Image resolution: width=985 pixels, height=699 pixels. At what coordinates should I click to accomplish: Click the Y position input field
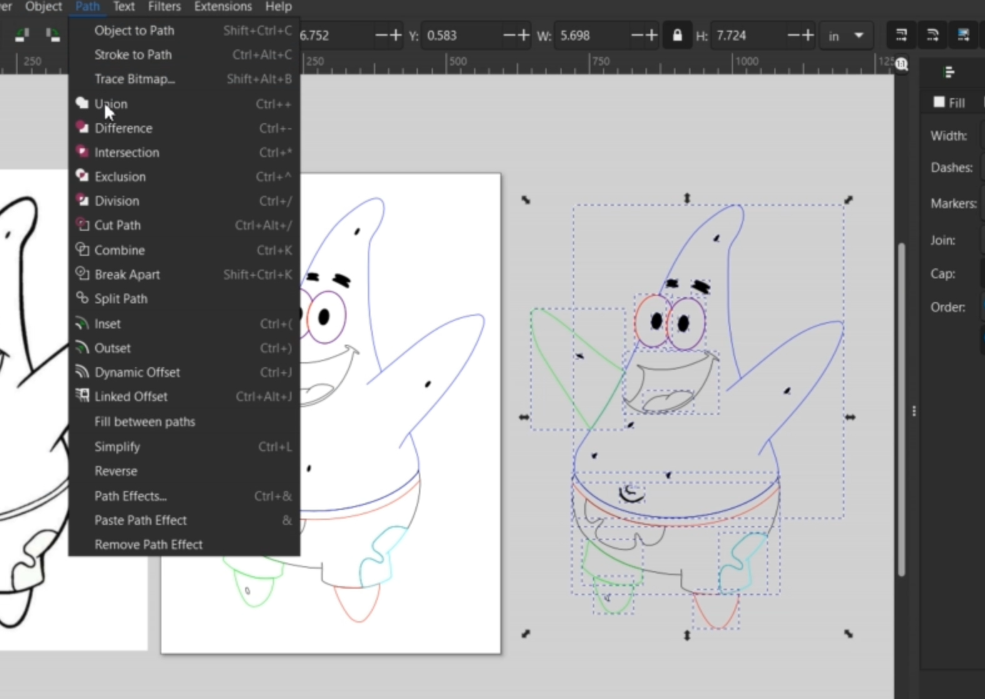[x=460, y=36]
